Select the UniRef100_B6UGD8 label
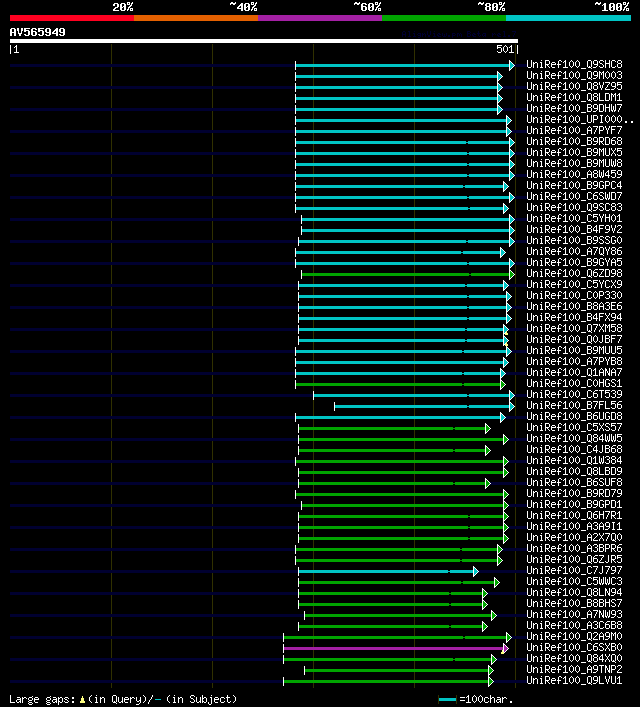 coord(574,417)
